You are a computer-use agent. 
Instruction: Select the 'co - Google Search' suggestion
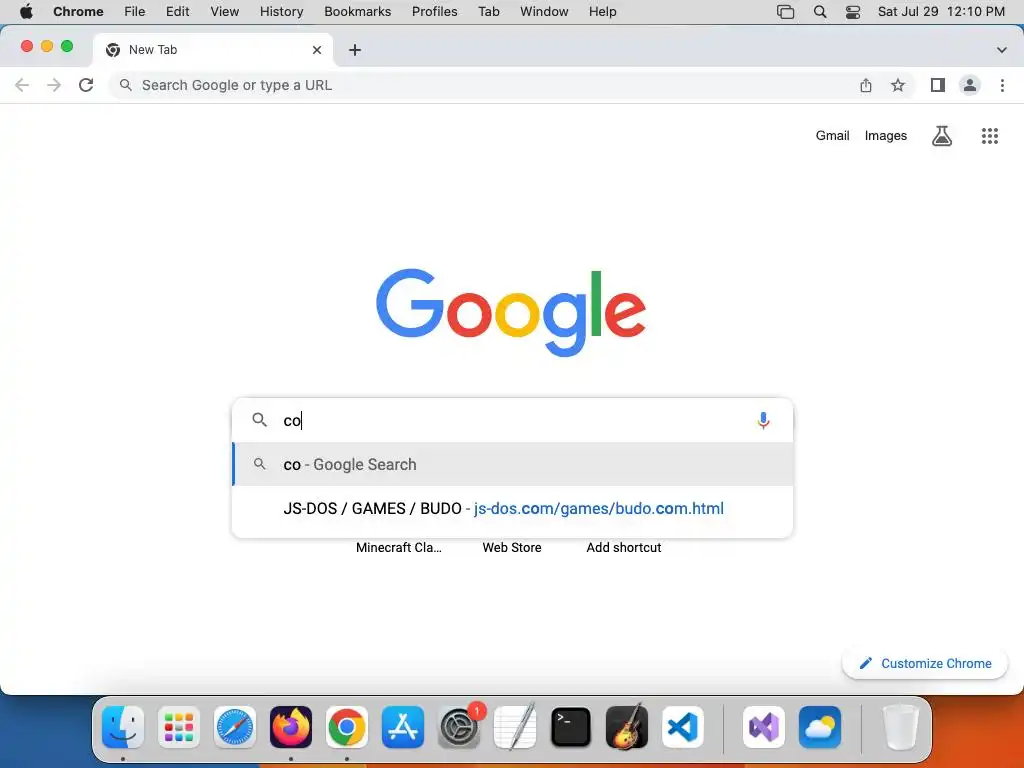tap(513, 464)
